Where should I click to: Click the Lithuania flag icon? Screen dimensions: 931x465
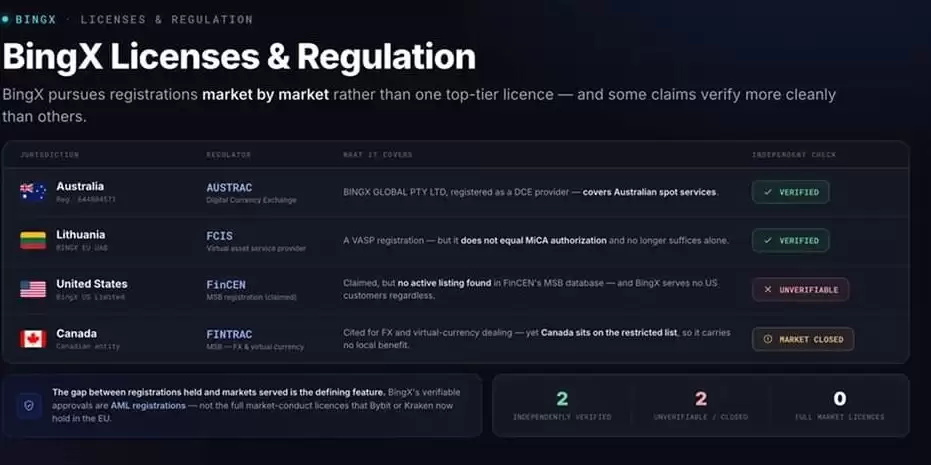pyautogui.click(x=33, y=241)
